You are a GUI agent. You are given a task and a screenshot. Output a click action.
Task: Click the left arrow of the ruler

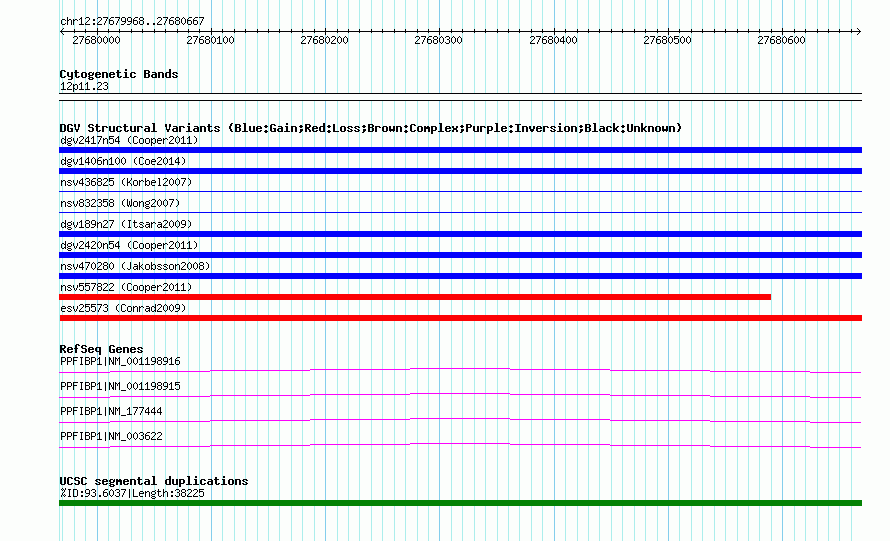click(62, 31)
